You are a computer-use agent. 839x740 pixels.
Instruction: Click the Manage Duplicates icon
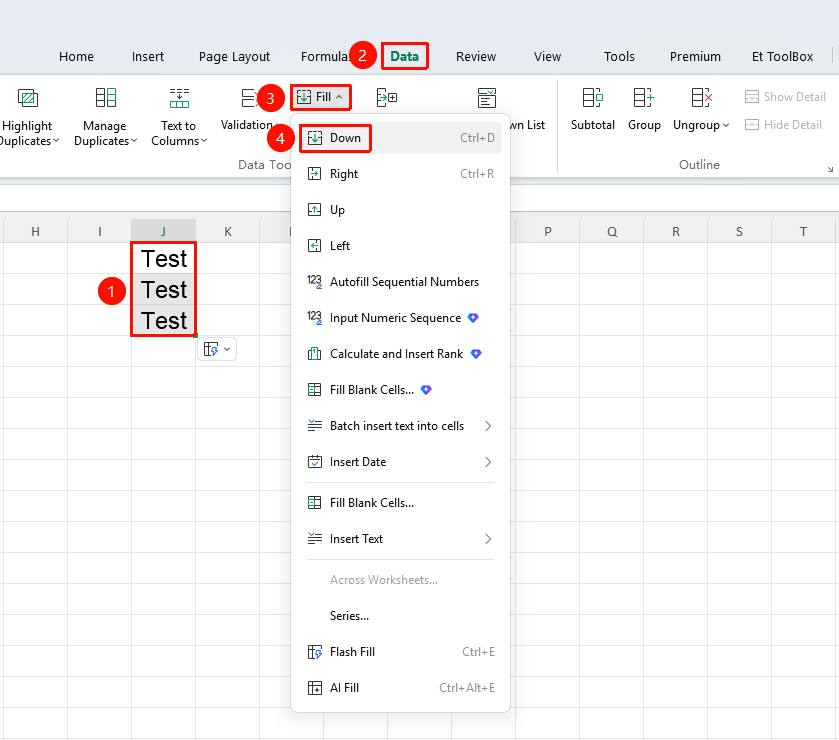coord(105,98)
